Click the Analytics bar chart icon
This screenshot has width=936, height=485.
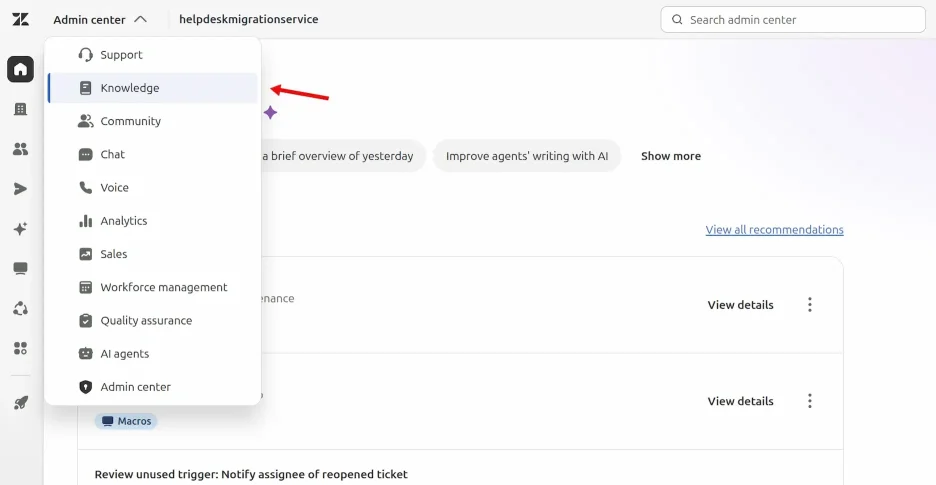coord(85,221)
